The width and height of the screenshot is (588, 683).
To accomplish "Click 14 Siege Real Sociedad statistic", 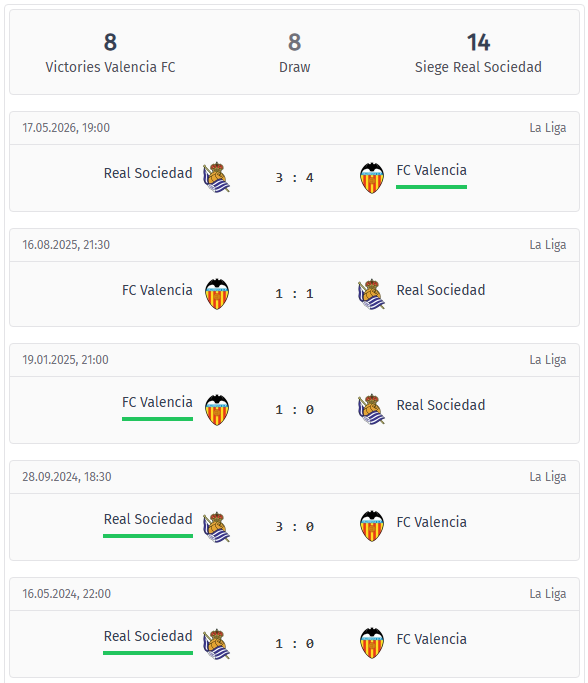I will tap(478, 53).
